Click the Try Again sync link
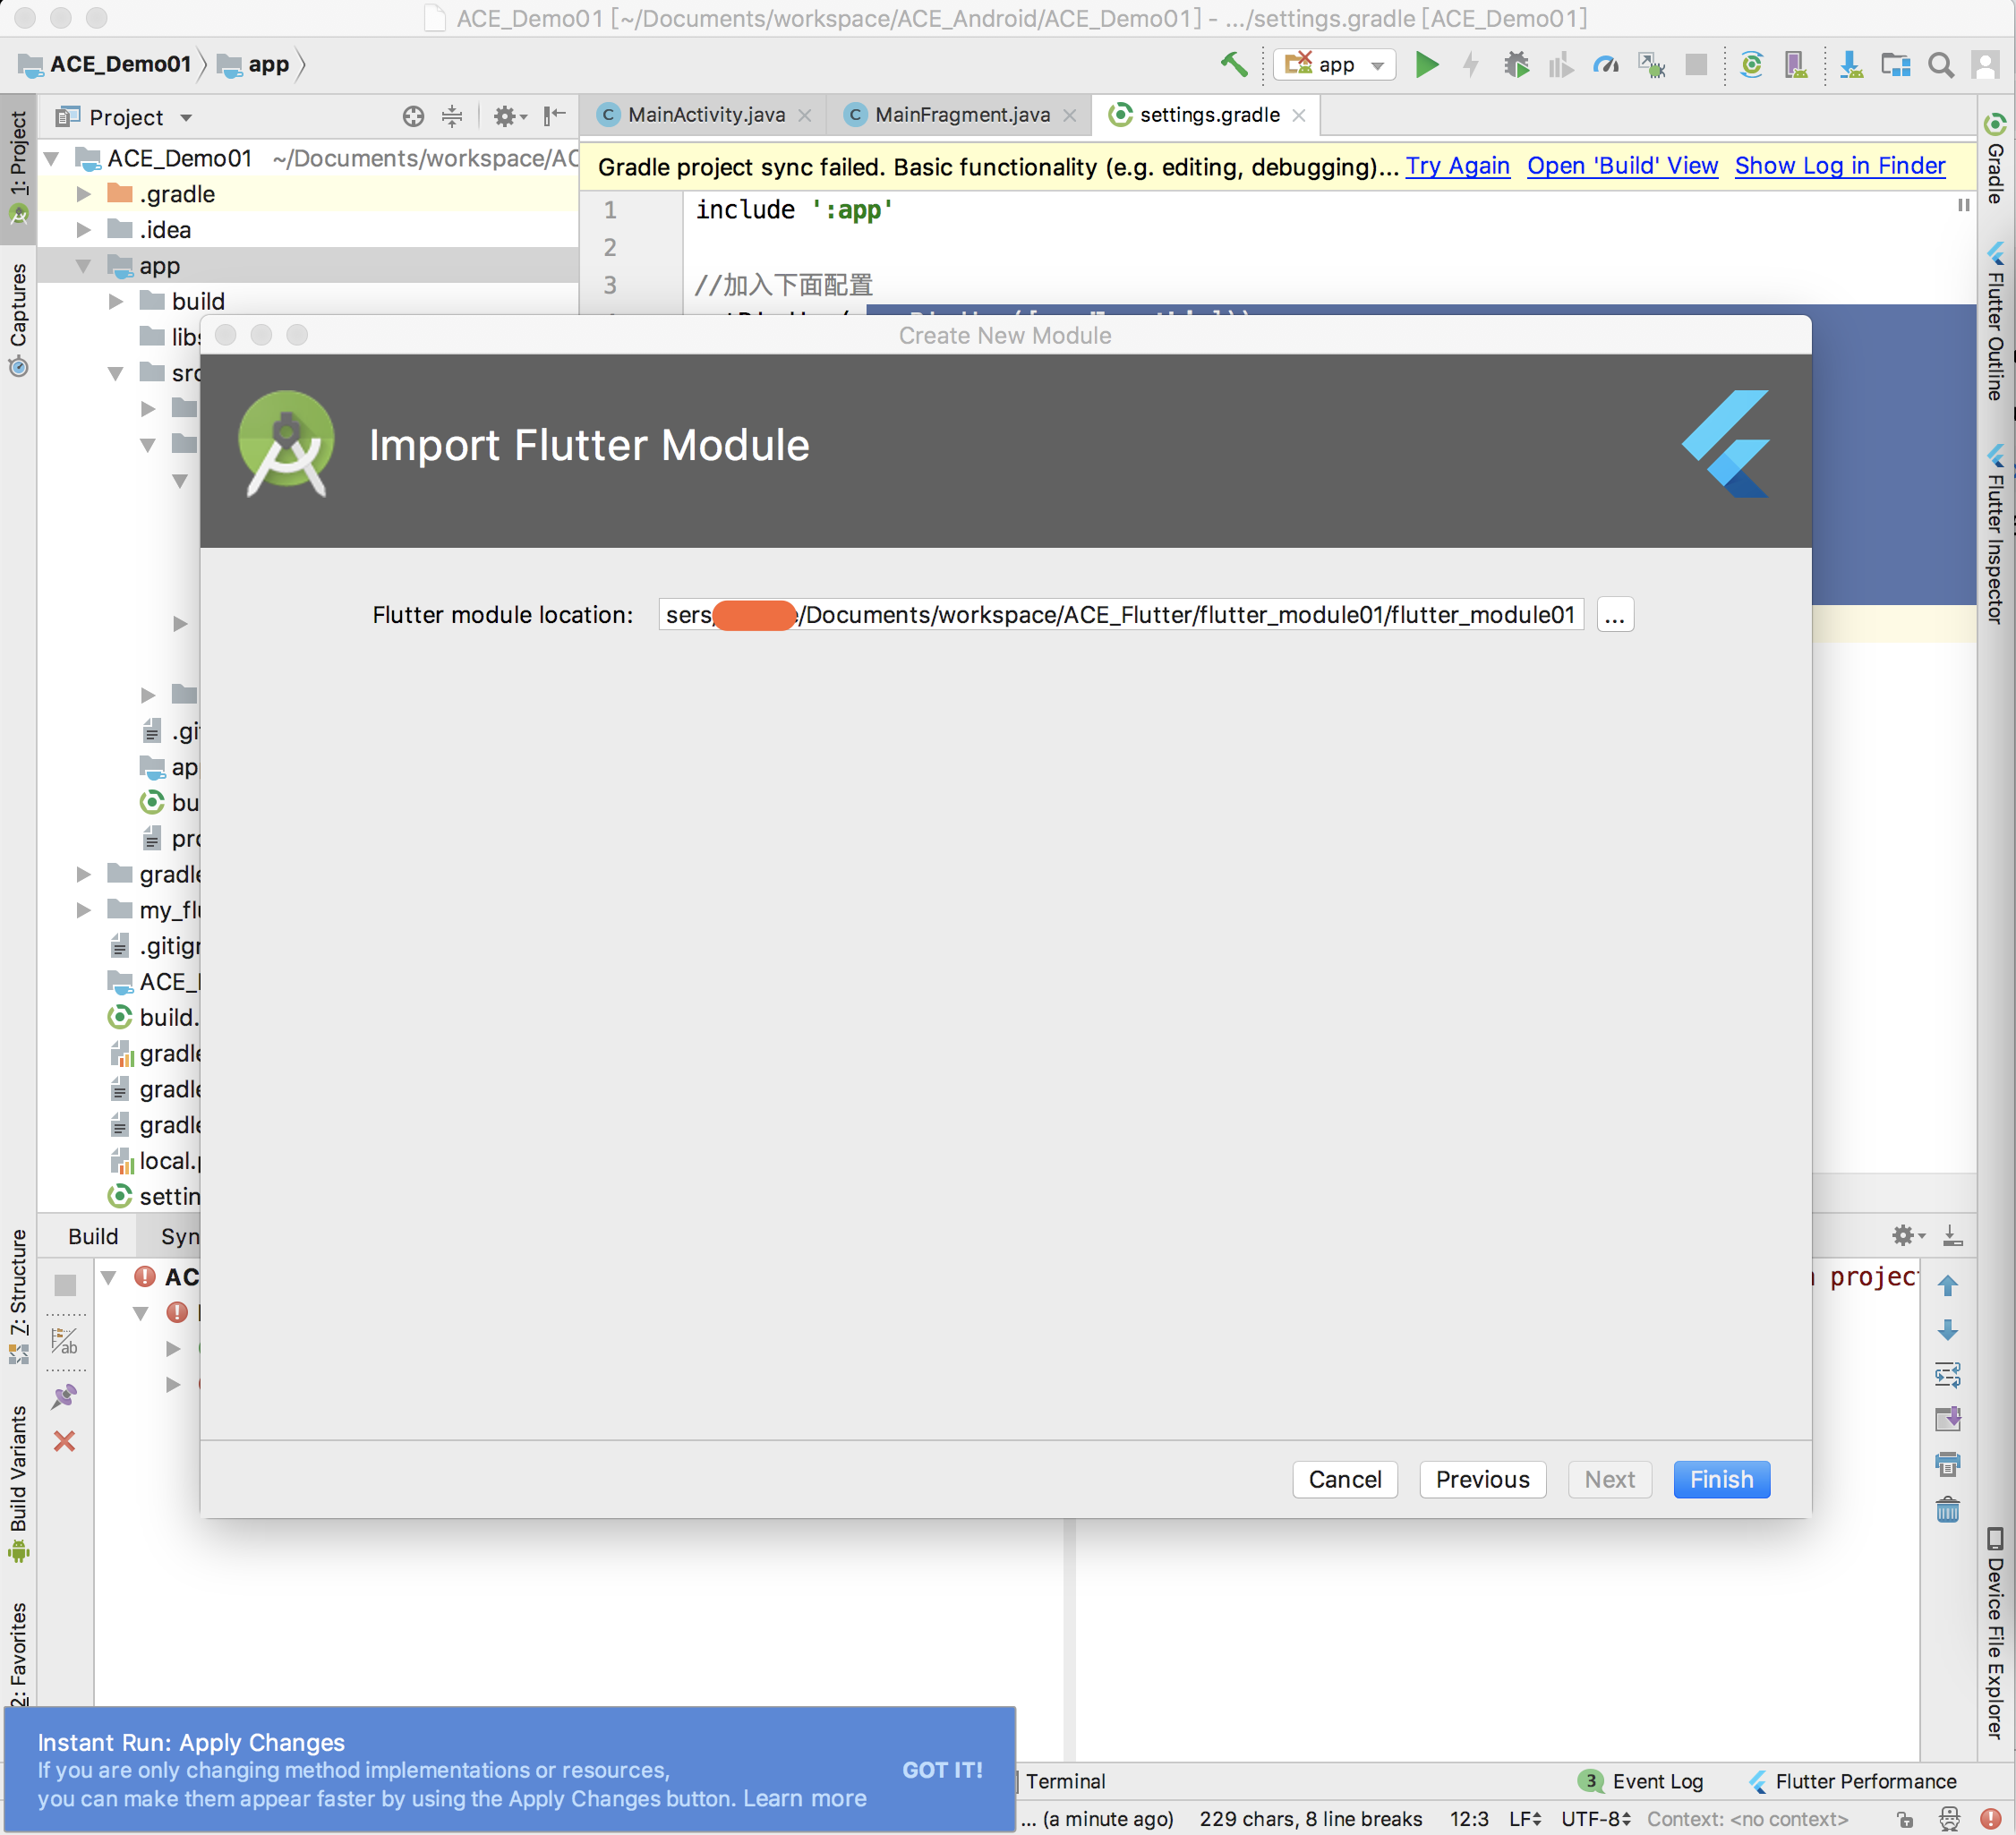2016x1835 pixels. coord(1457,166)
